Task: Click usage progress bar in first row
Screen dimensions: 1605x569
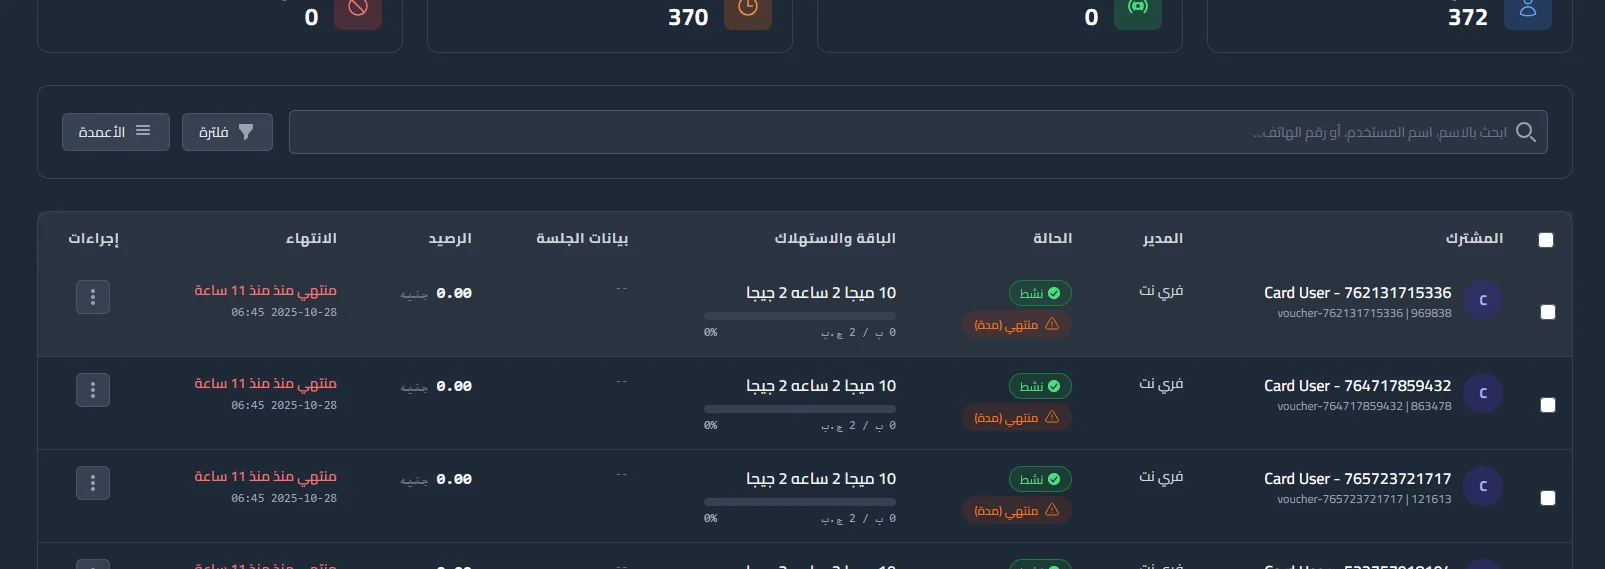Action: tap(800, 316)
